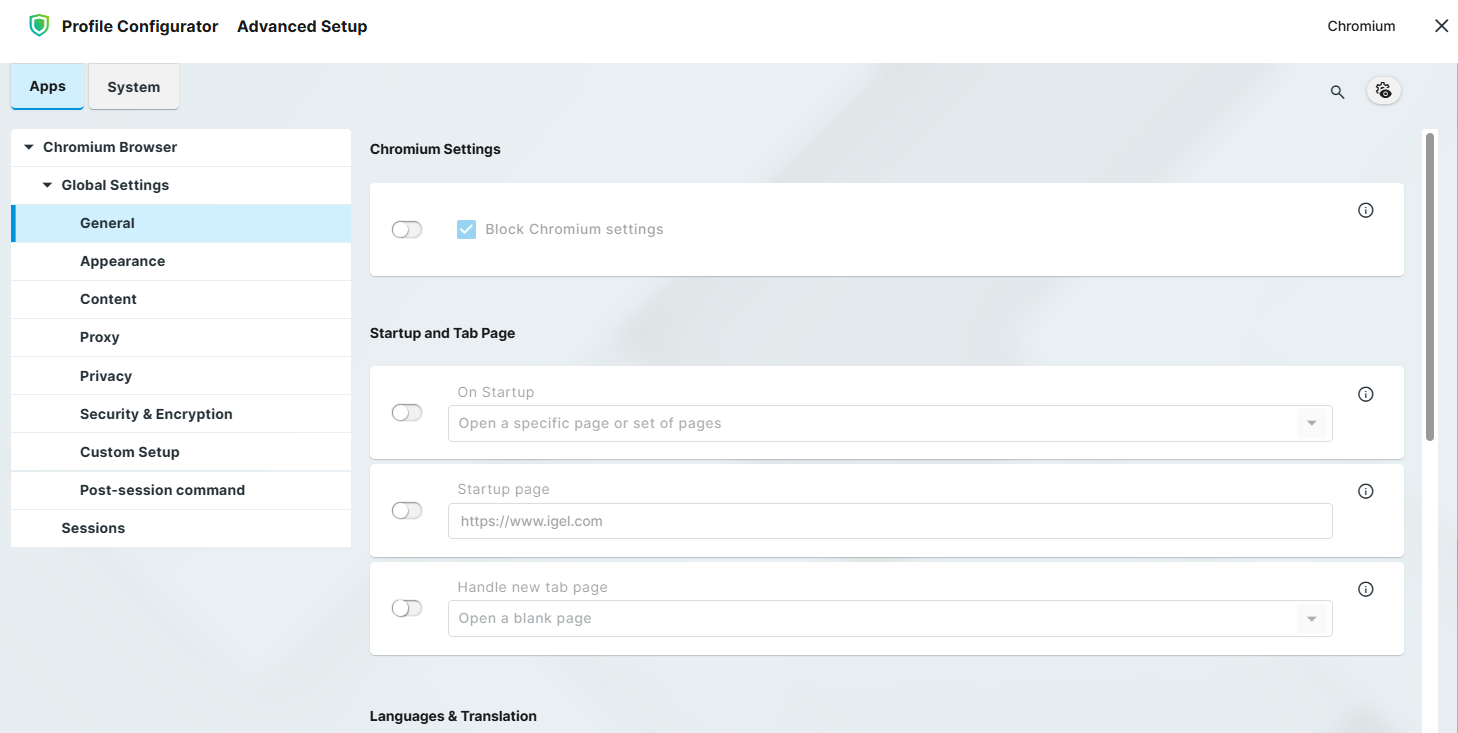Image resolution: width=1458 pixels, height=733 pixels.
Task: Open the On Startup dropdown
Action: [x=890, y=423]
